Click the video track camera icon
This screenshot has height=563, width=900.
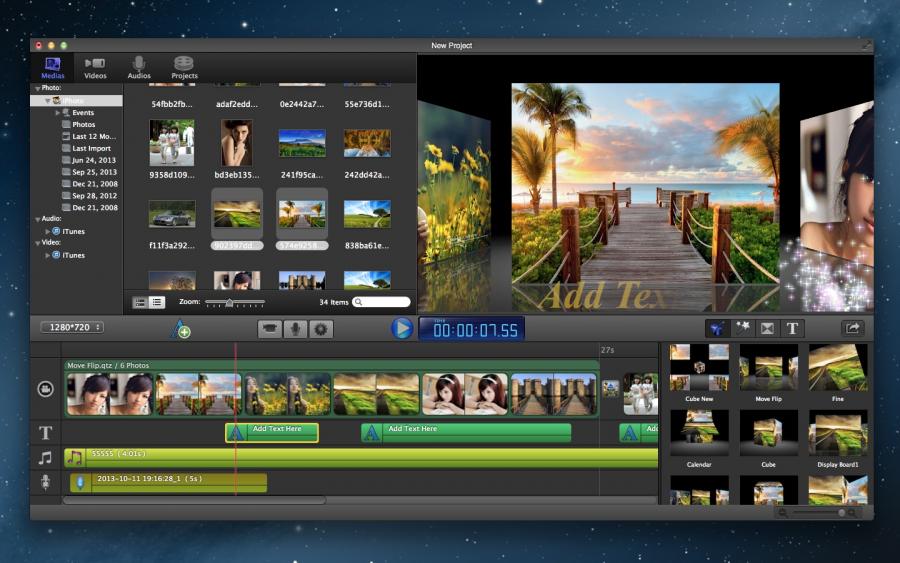coord(45,389)
